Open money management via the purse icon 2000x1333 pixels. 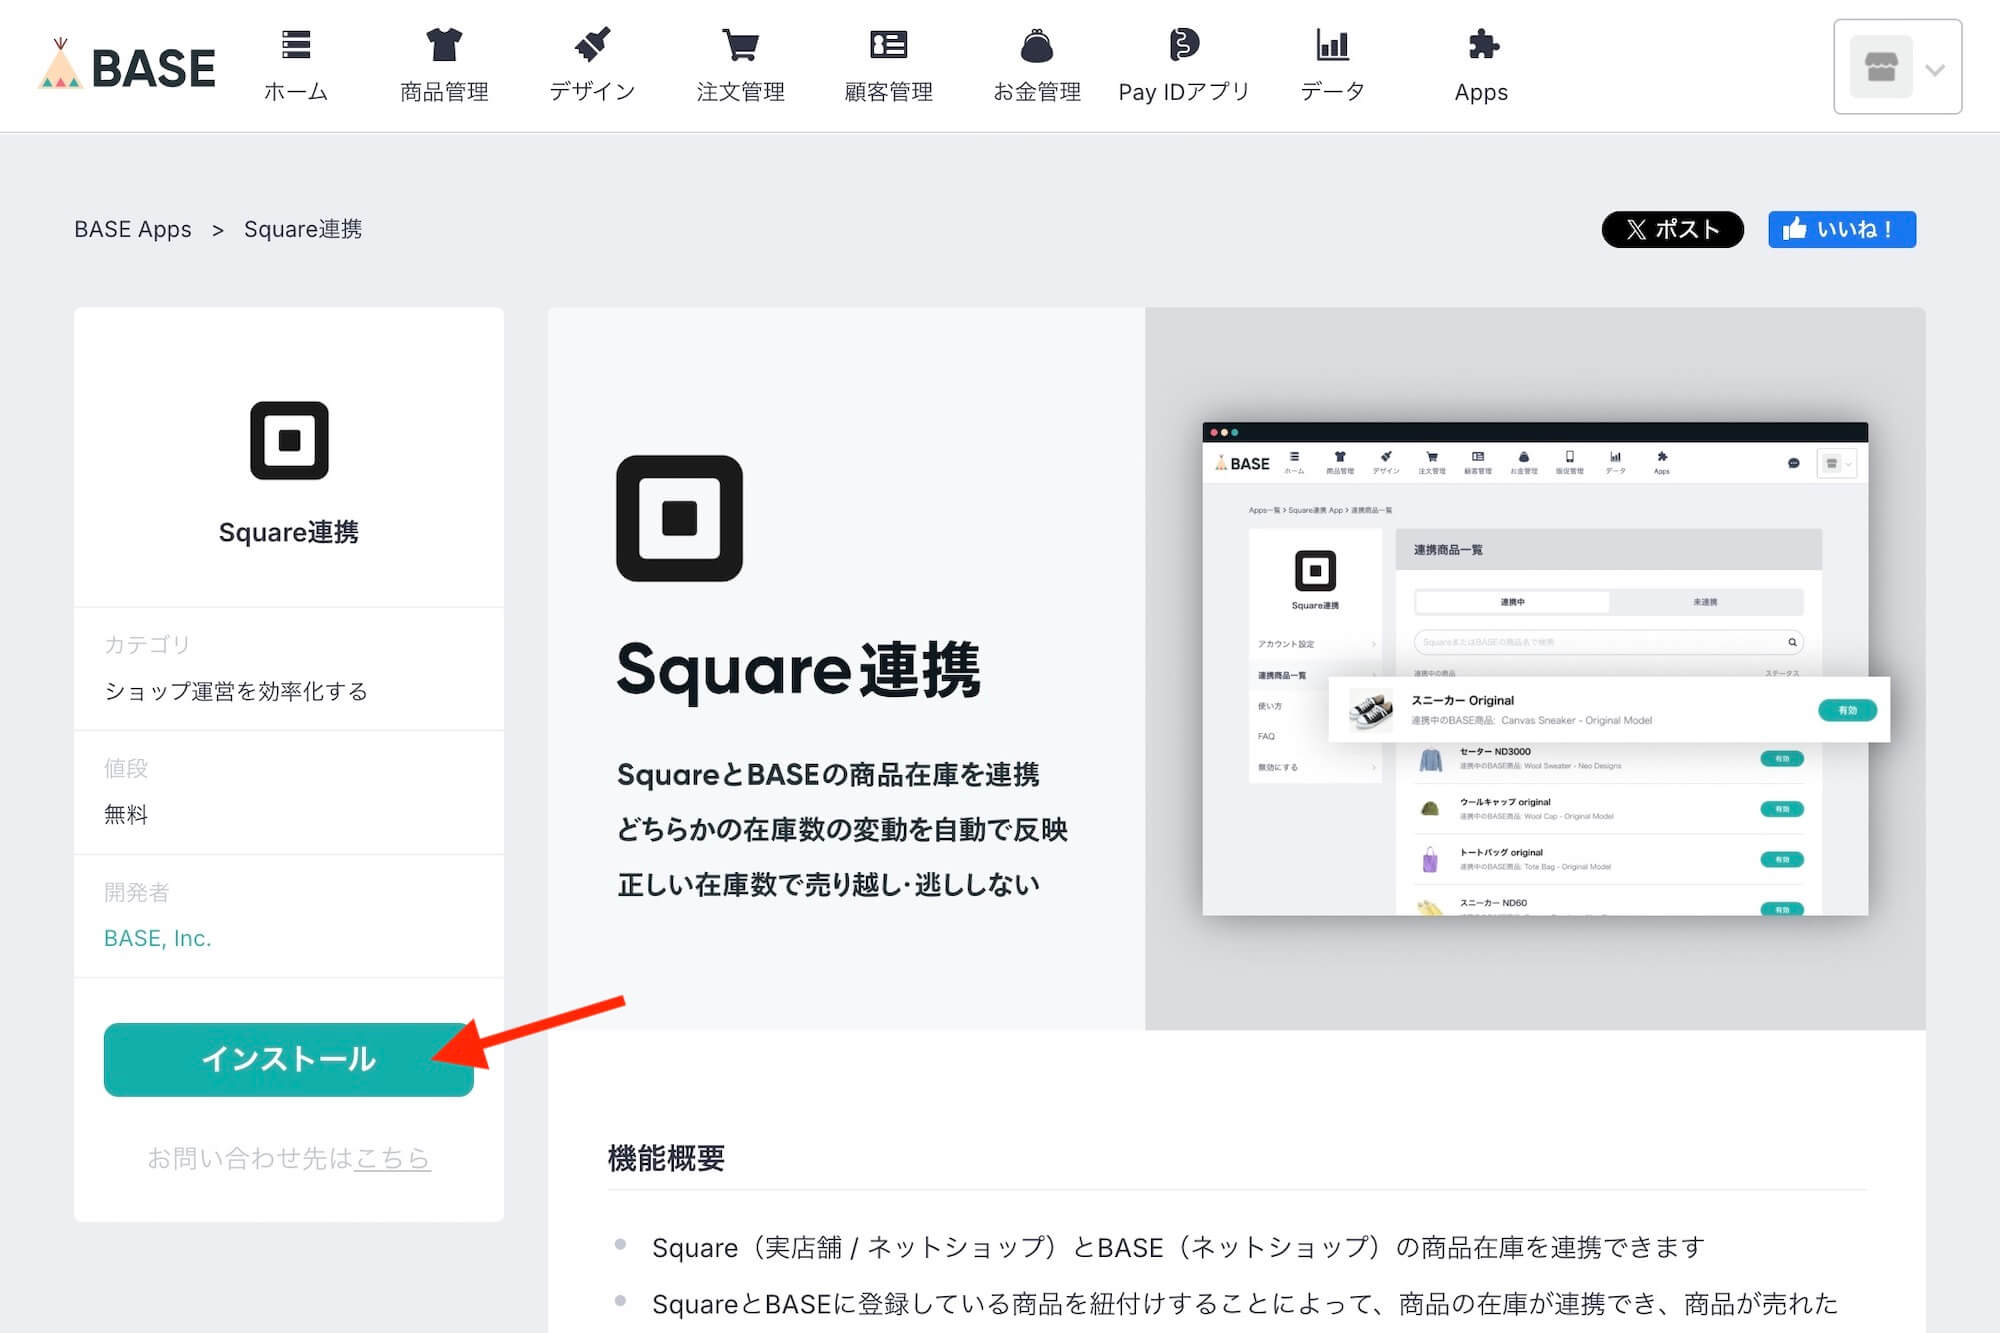click(1036, 46)
